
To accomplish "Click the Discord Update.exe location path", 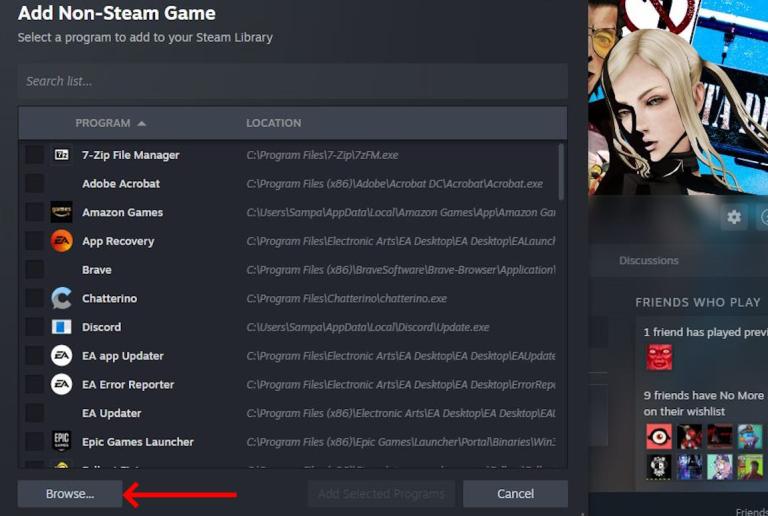I will [367, 327].
